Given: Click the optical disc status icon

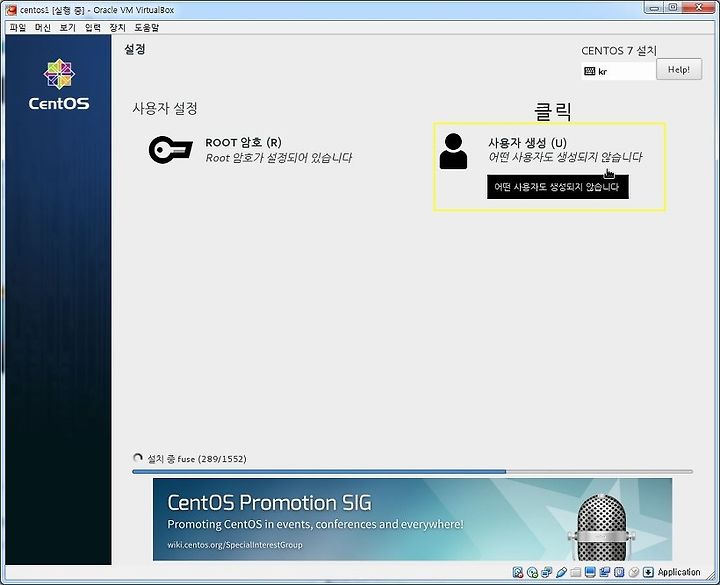Looking at the screenshot, I should point(532,572).
